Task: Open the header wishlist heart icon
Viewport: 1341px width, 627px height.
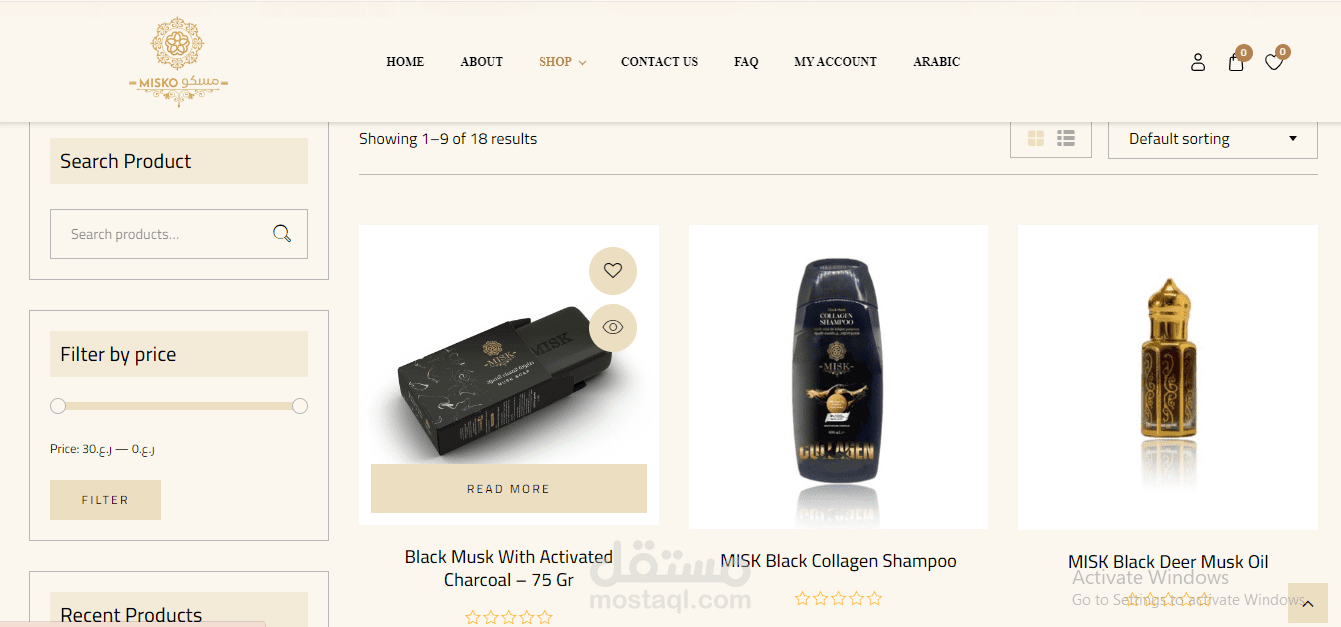Action: 1274,62
